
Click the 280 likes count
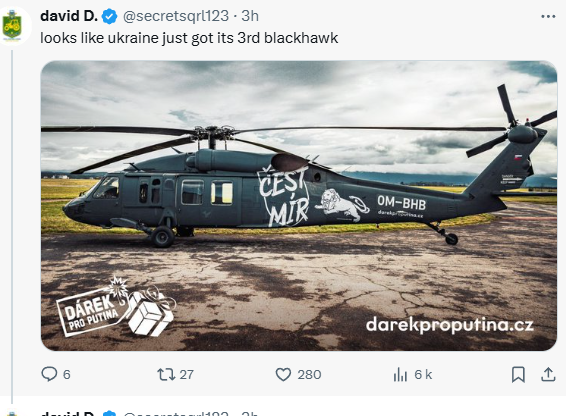click(309, 374)
